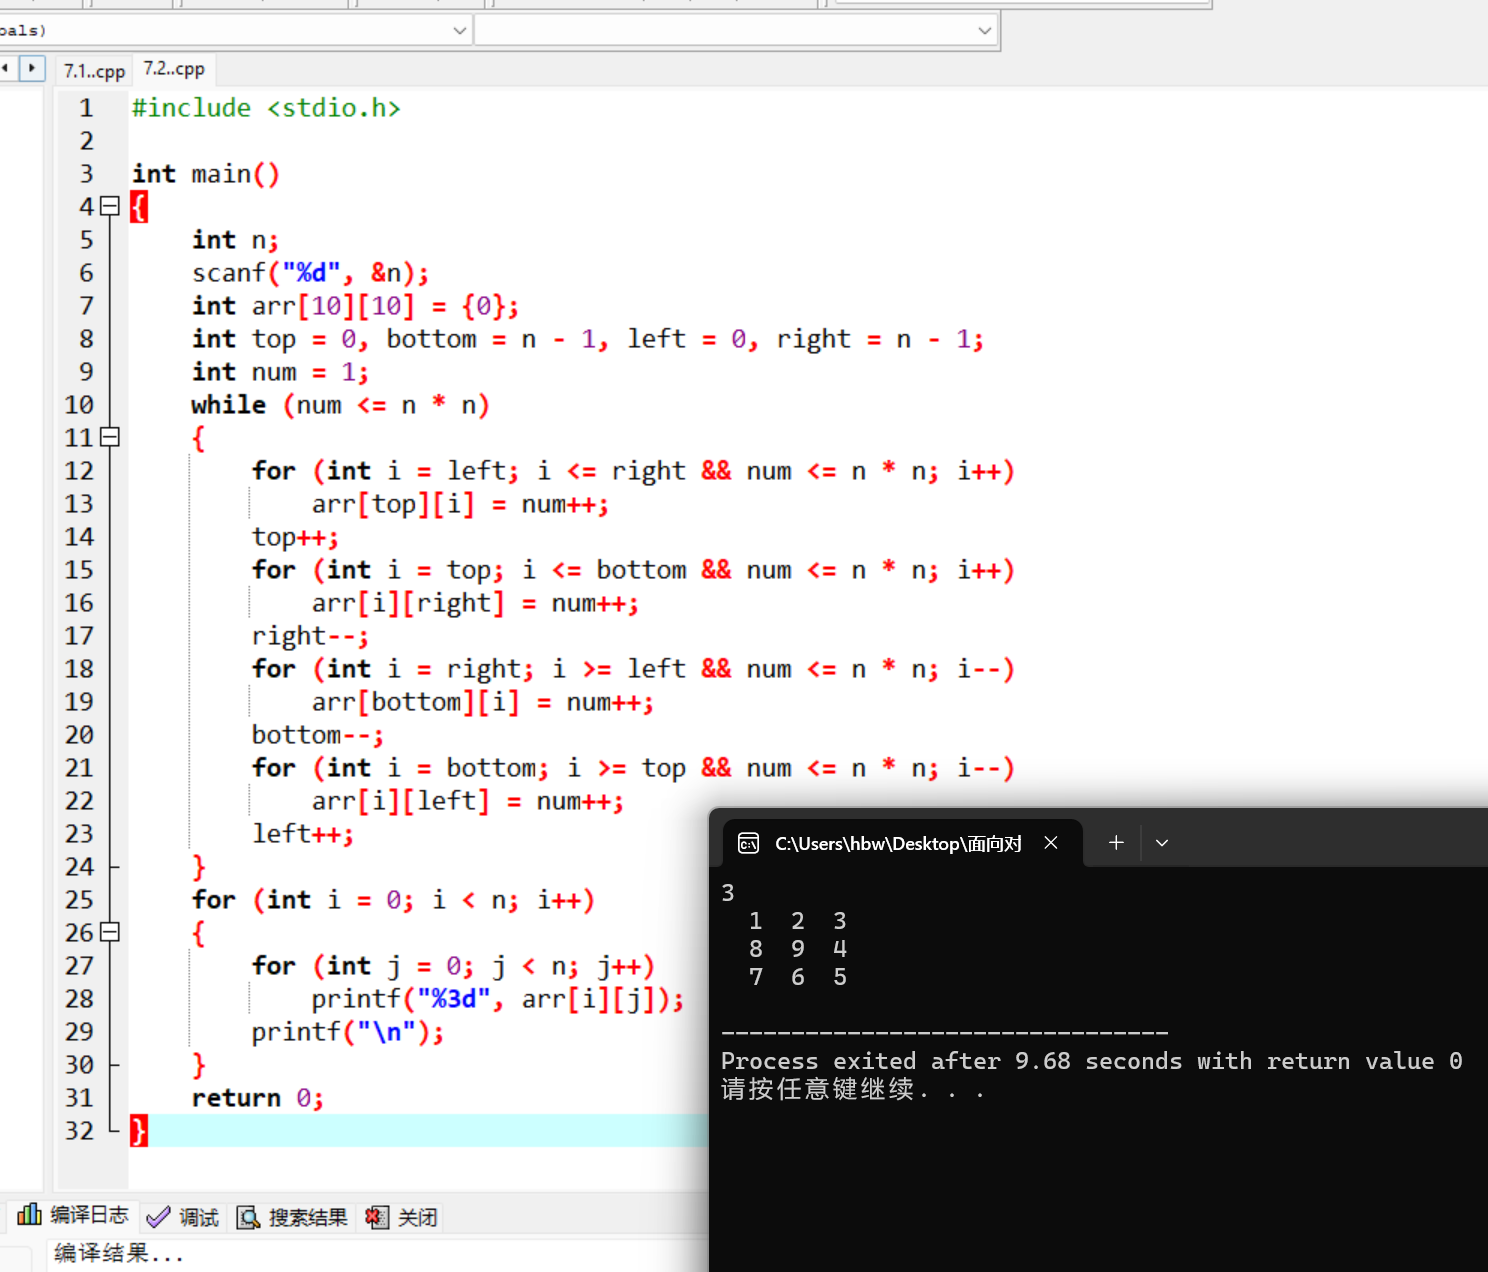This screenshot has width=1488, height=1272.
Task: Click the scanf("%d", &n); statement
Action: [x=310, y=273]
